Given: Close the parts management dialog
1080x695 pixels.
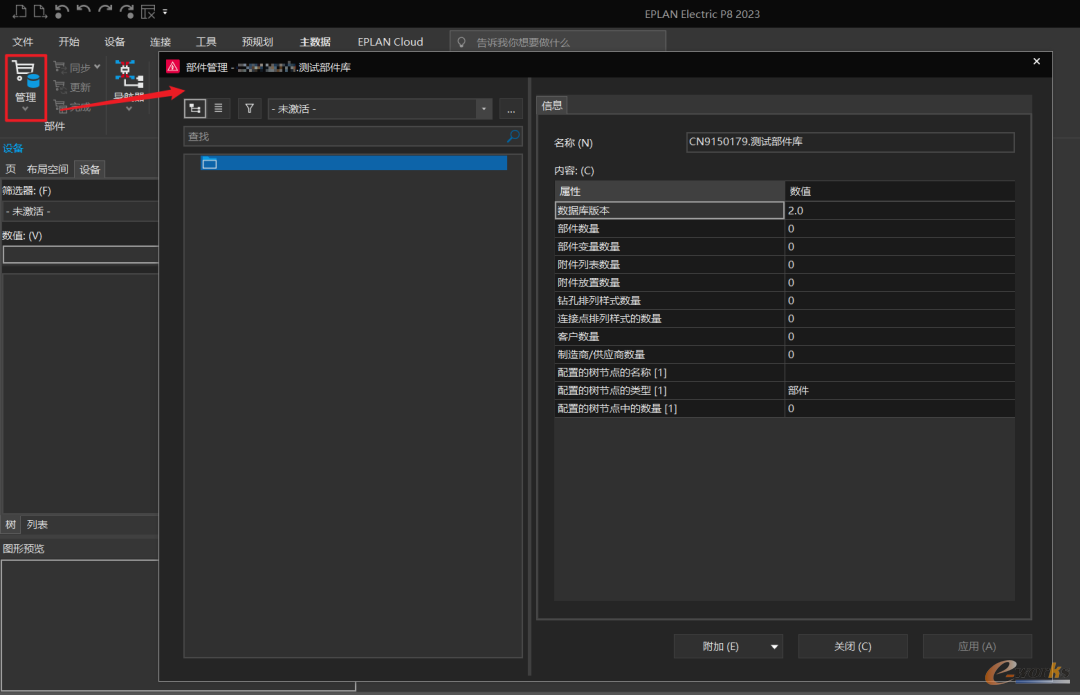Looking at the screenshot, I should 1037,61.
